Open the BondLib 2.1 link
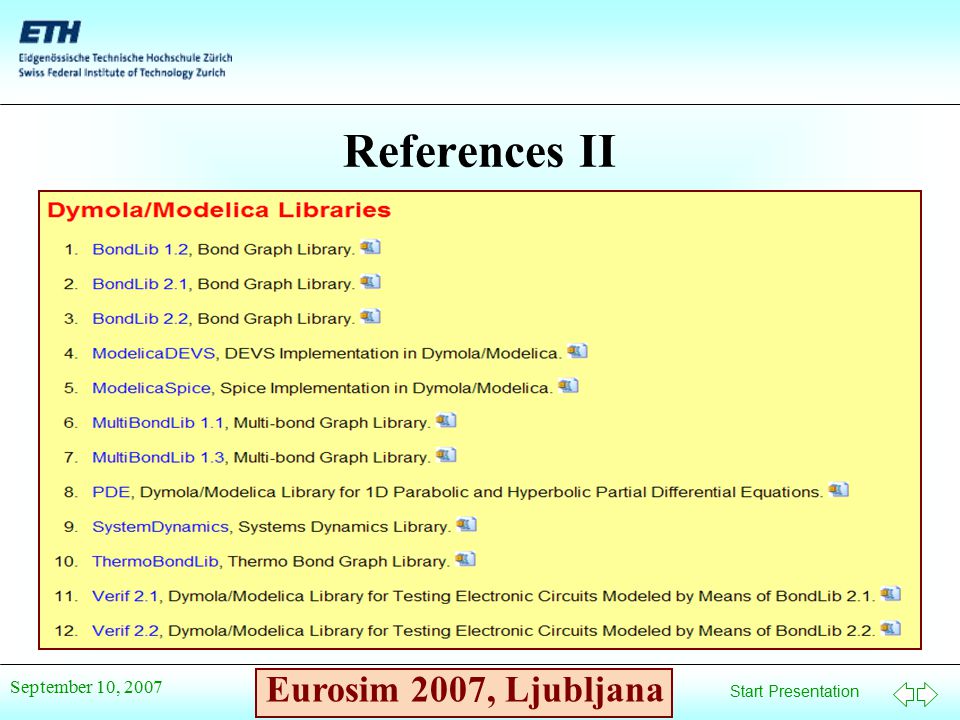The image size is (960, 720). coord(140,285)
